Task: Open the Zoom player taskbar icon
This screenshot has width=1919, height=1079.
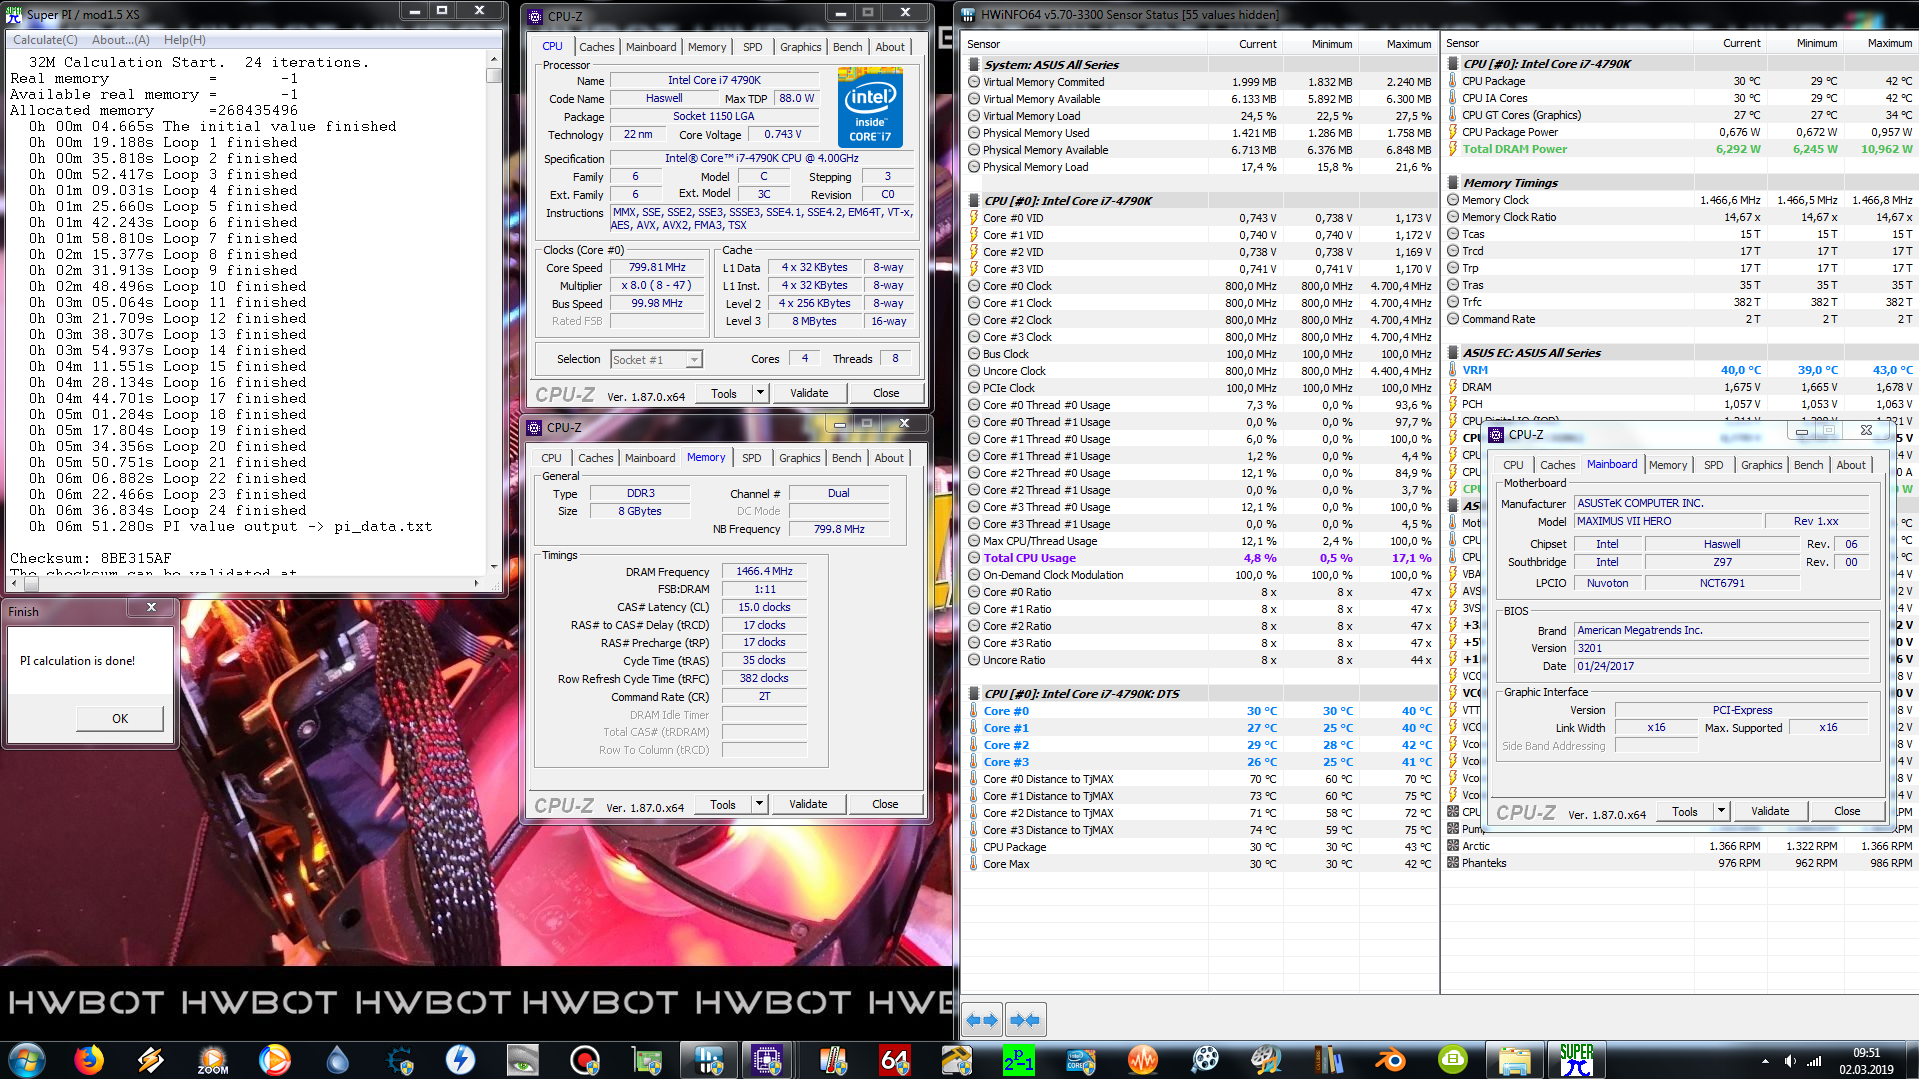Action: (x=213, y=1059)
